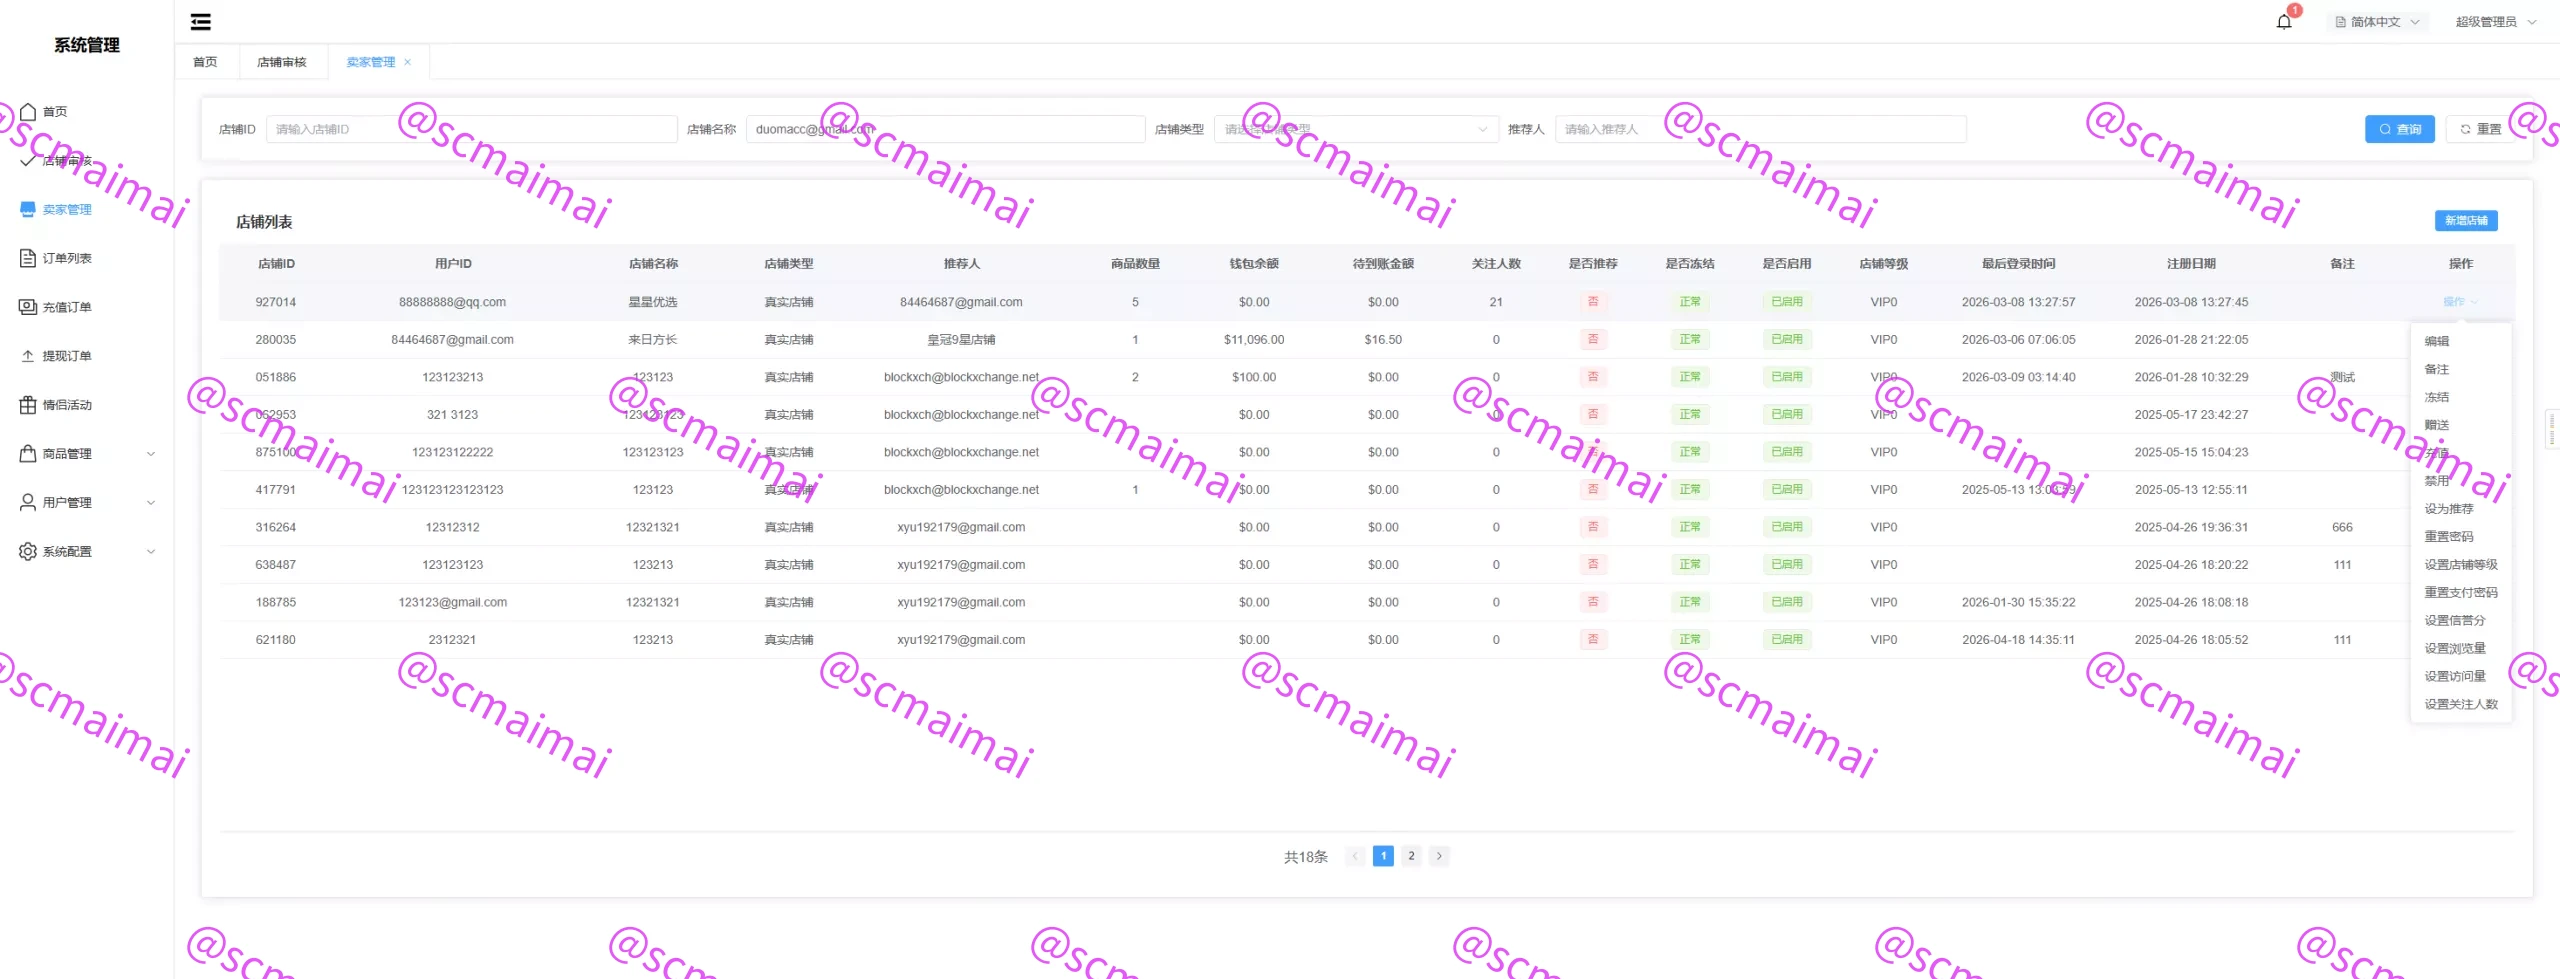This screenshot has height=979, width=2560.
Task: Switch to the 首页 tab
Action: coord(206,62)
